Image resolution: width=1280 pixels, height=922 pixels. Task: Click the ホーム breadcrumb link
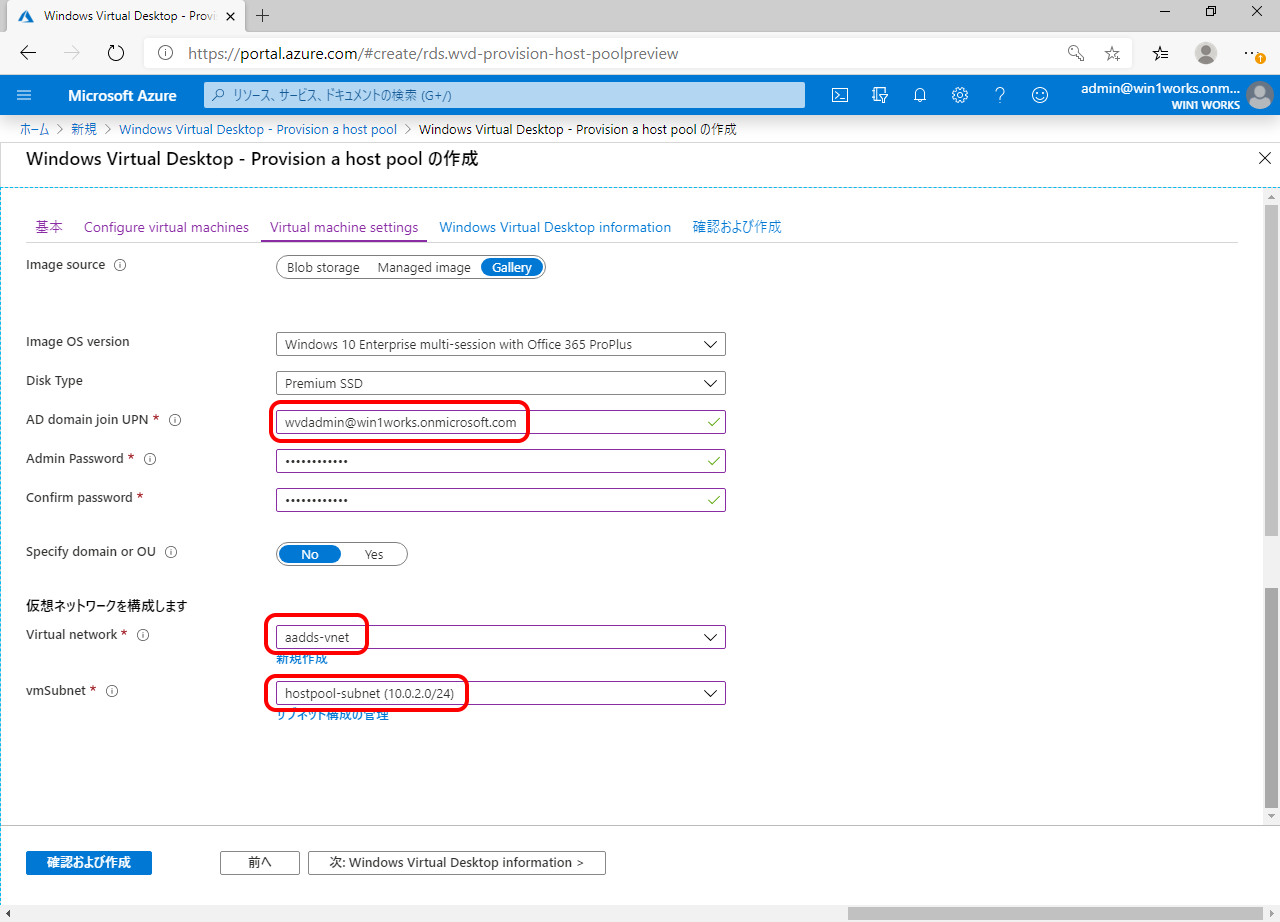(x=35, y=129)
